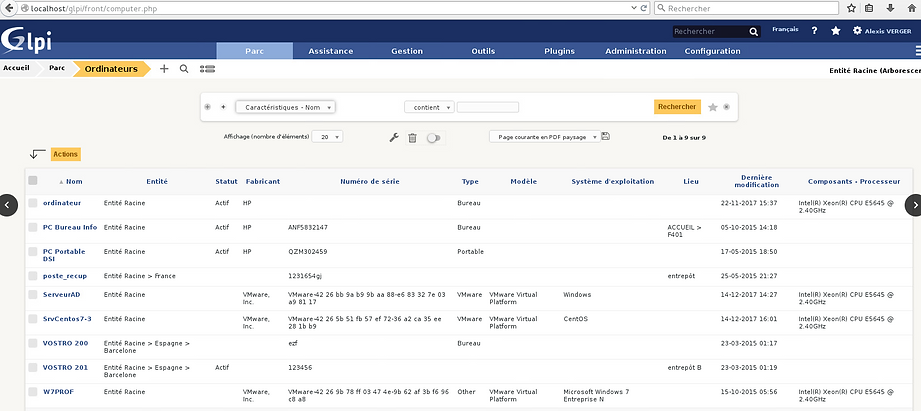Click in the GLPI header Rechercher field
This screenshot has height=411, width=921.
(x=710, y=32)
